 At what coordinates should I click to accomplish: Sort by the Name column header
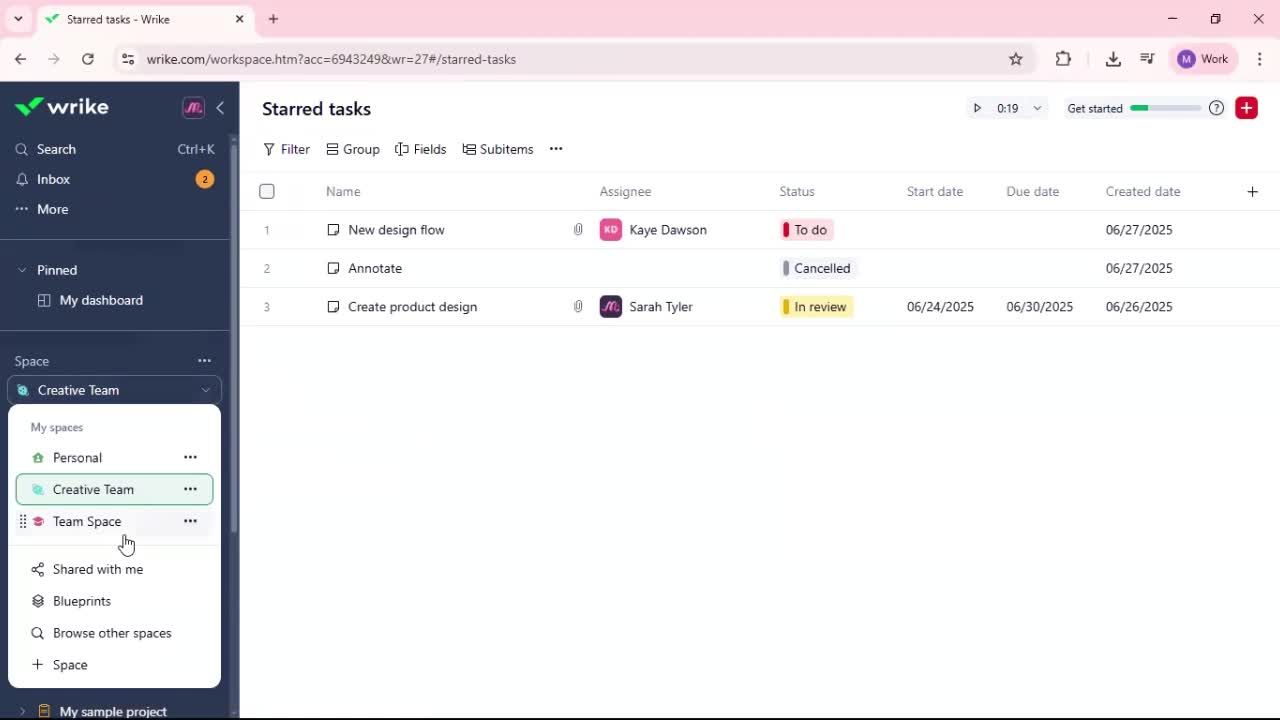pos(343,192)
